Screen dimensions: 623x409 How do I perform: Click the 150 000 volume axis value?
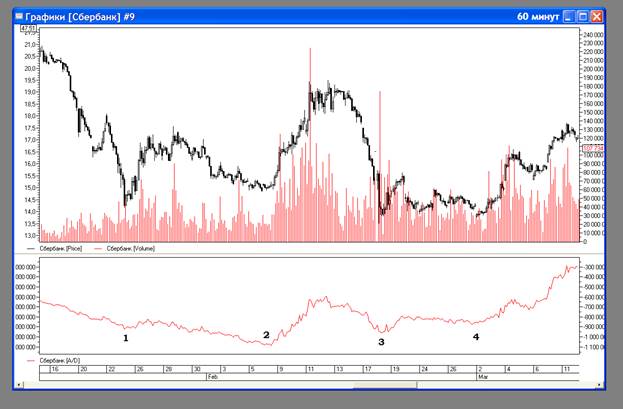593,112
